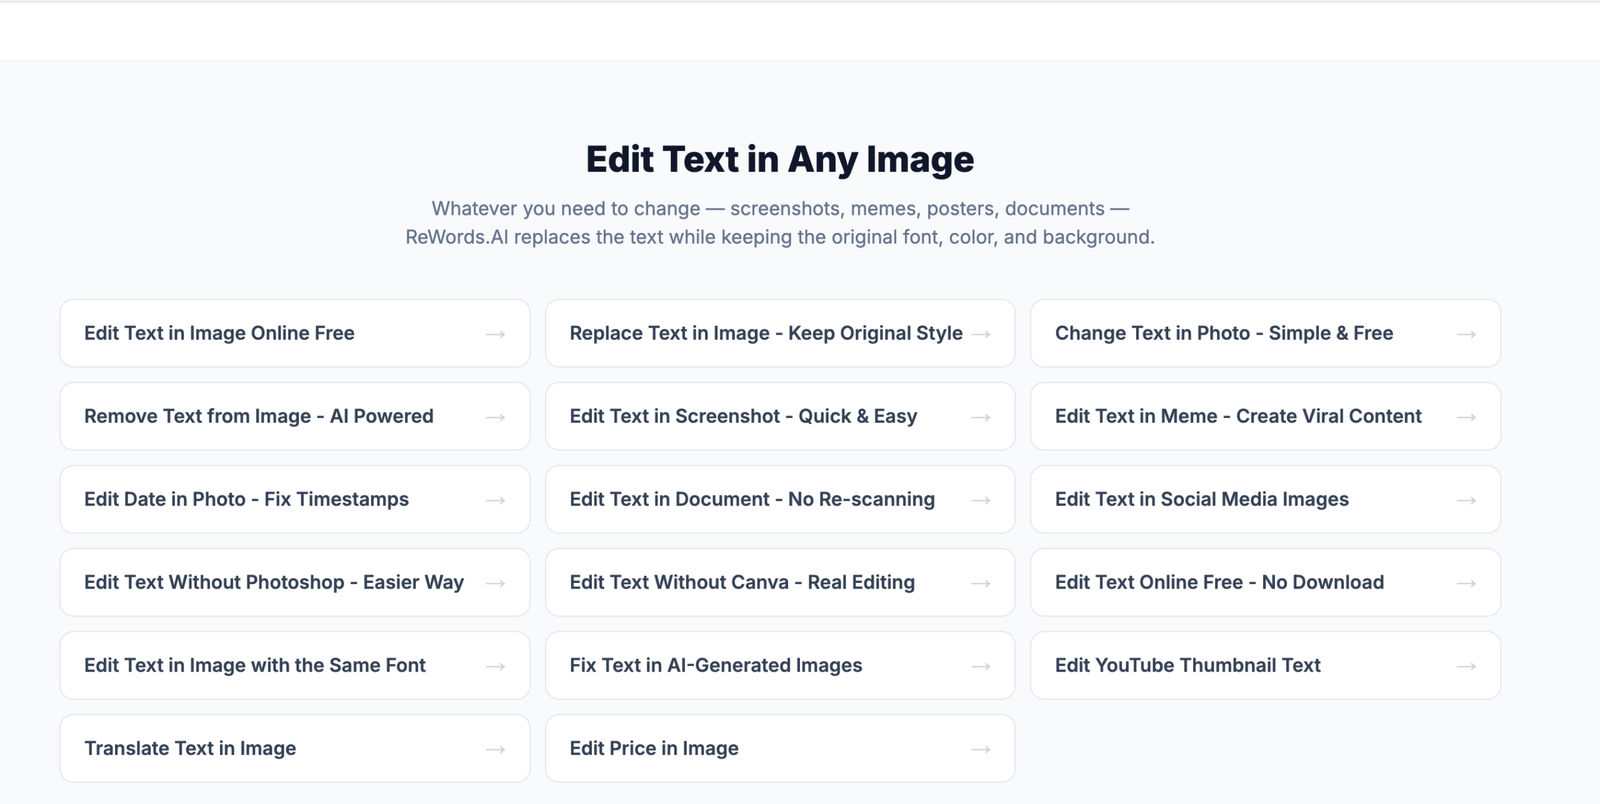Image resolution: width=1600 pixels, height=804 pixels.
Task: Open Change Text in Photo - Simple & Free
Action: click(x=1265, y=333)
